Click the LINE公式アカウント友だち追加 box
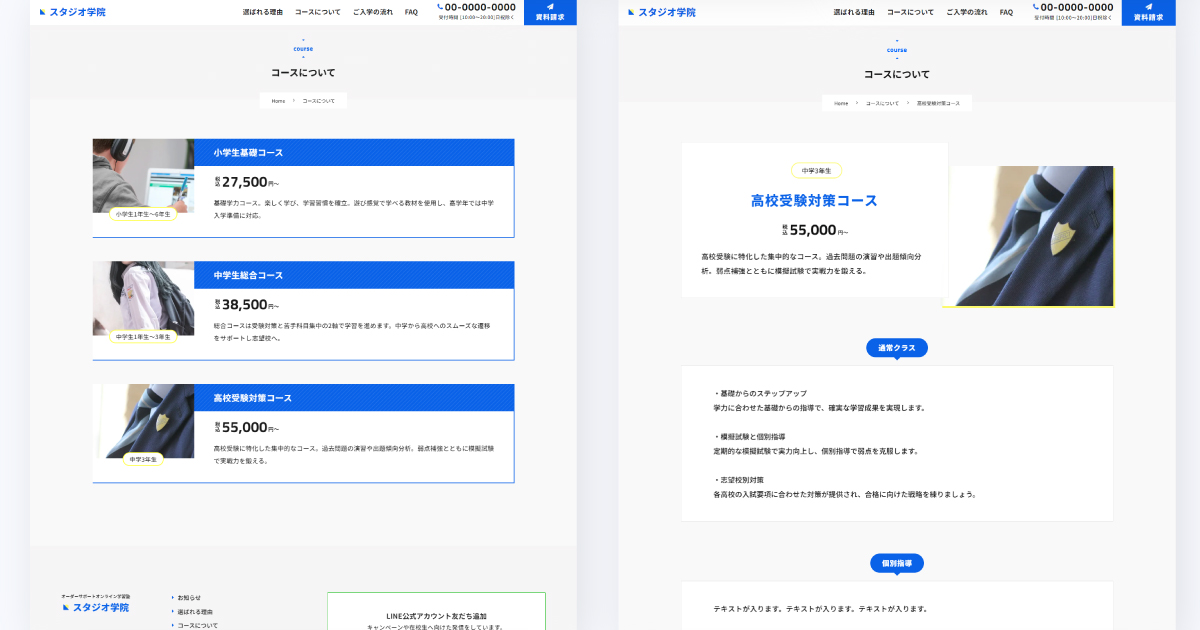1200x630 pixels. pyautogui.click(x=436, y=611)
